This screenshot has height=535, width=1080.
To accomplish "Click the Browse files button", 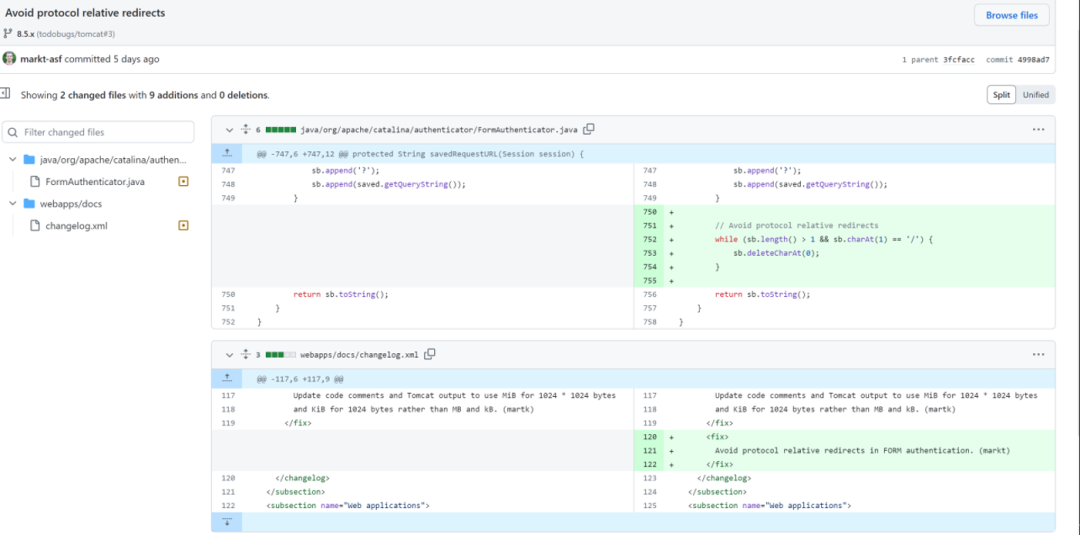I will click(x=1012, y=15).
